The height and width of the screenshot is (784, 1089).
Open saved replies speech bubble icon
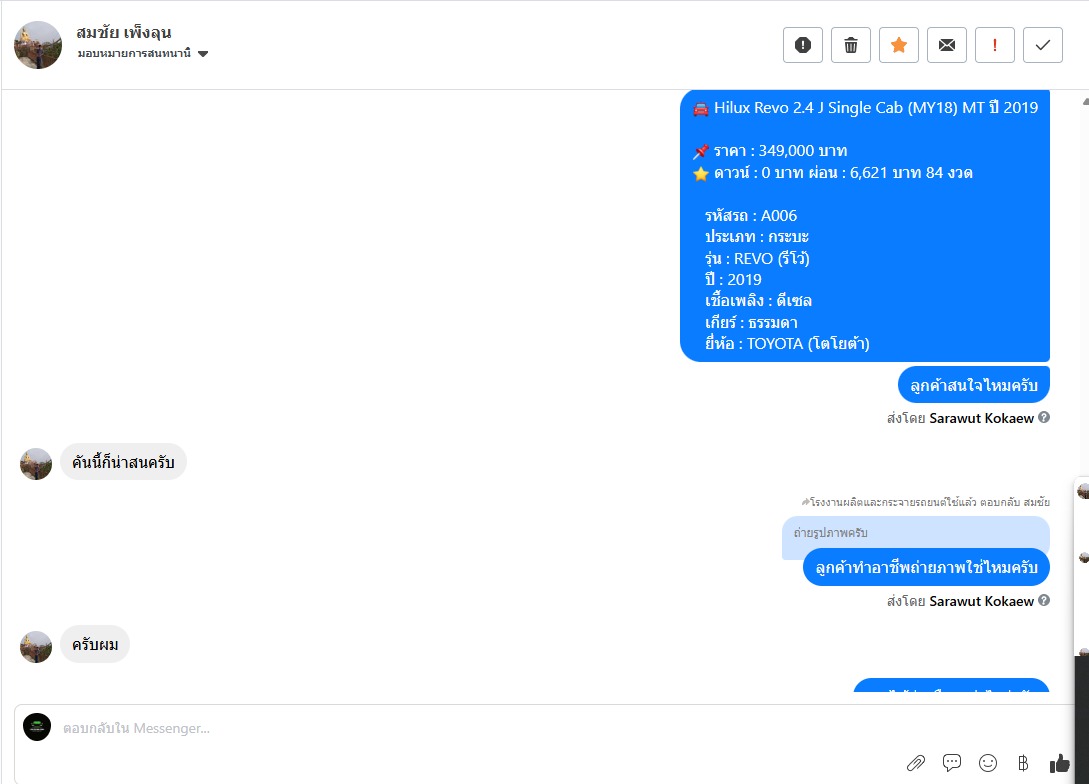pyautogui.click(x=951, y=762)
